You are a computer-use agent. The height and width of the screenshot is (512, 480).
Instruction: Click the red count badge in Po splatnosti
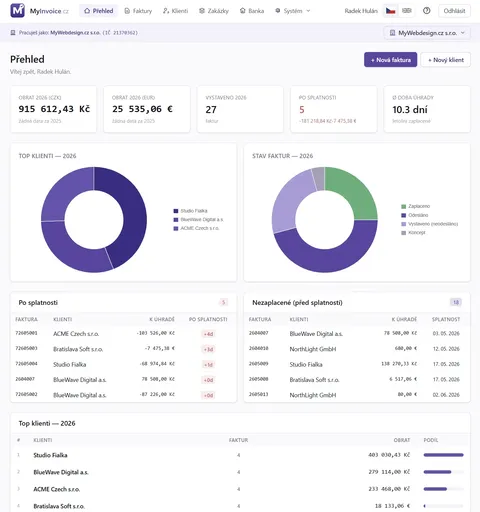(x=223, y=302)
